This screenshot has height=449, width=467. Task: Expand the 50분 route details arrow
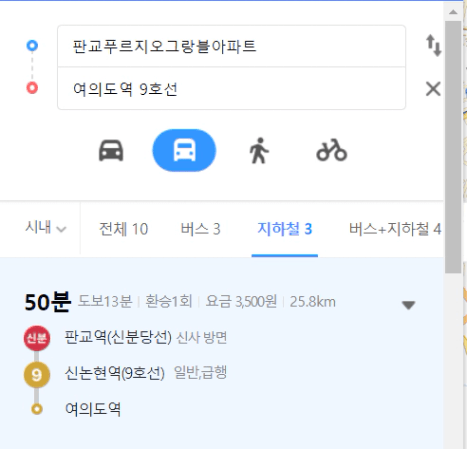tap(408, 305)
